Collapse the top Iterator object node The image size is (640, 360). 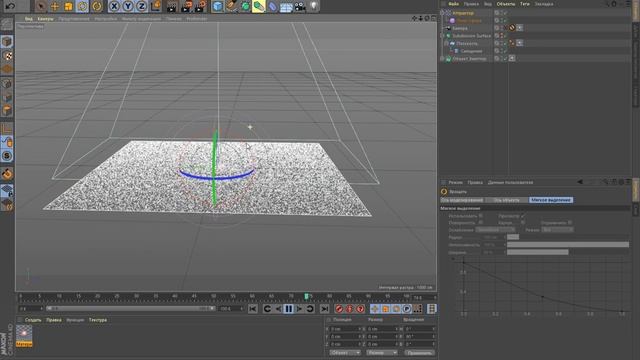click(x=442, y=13)
